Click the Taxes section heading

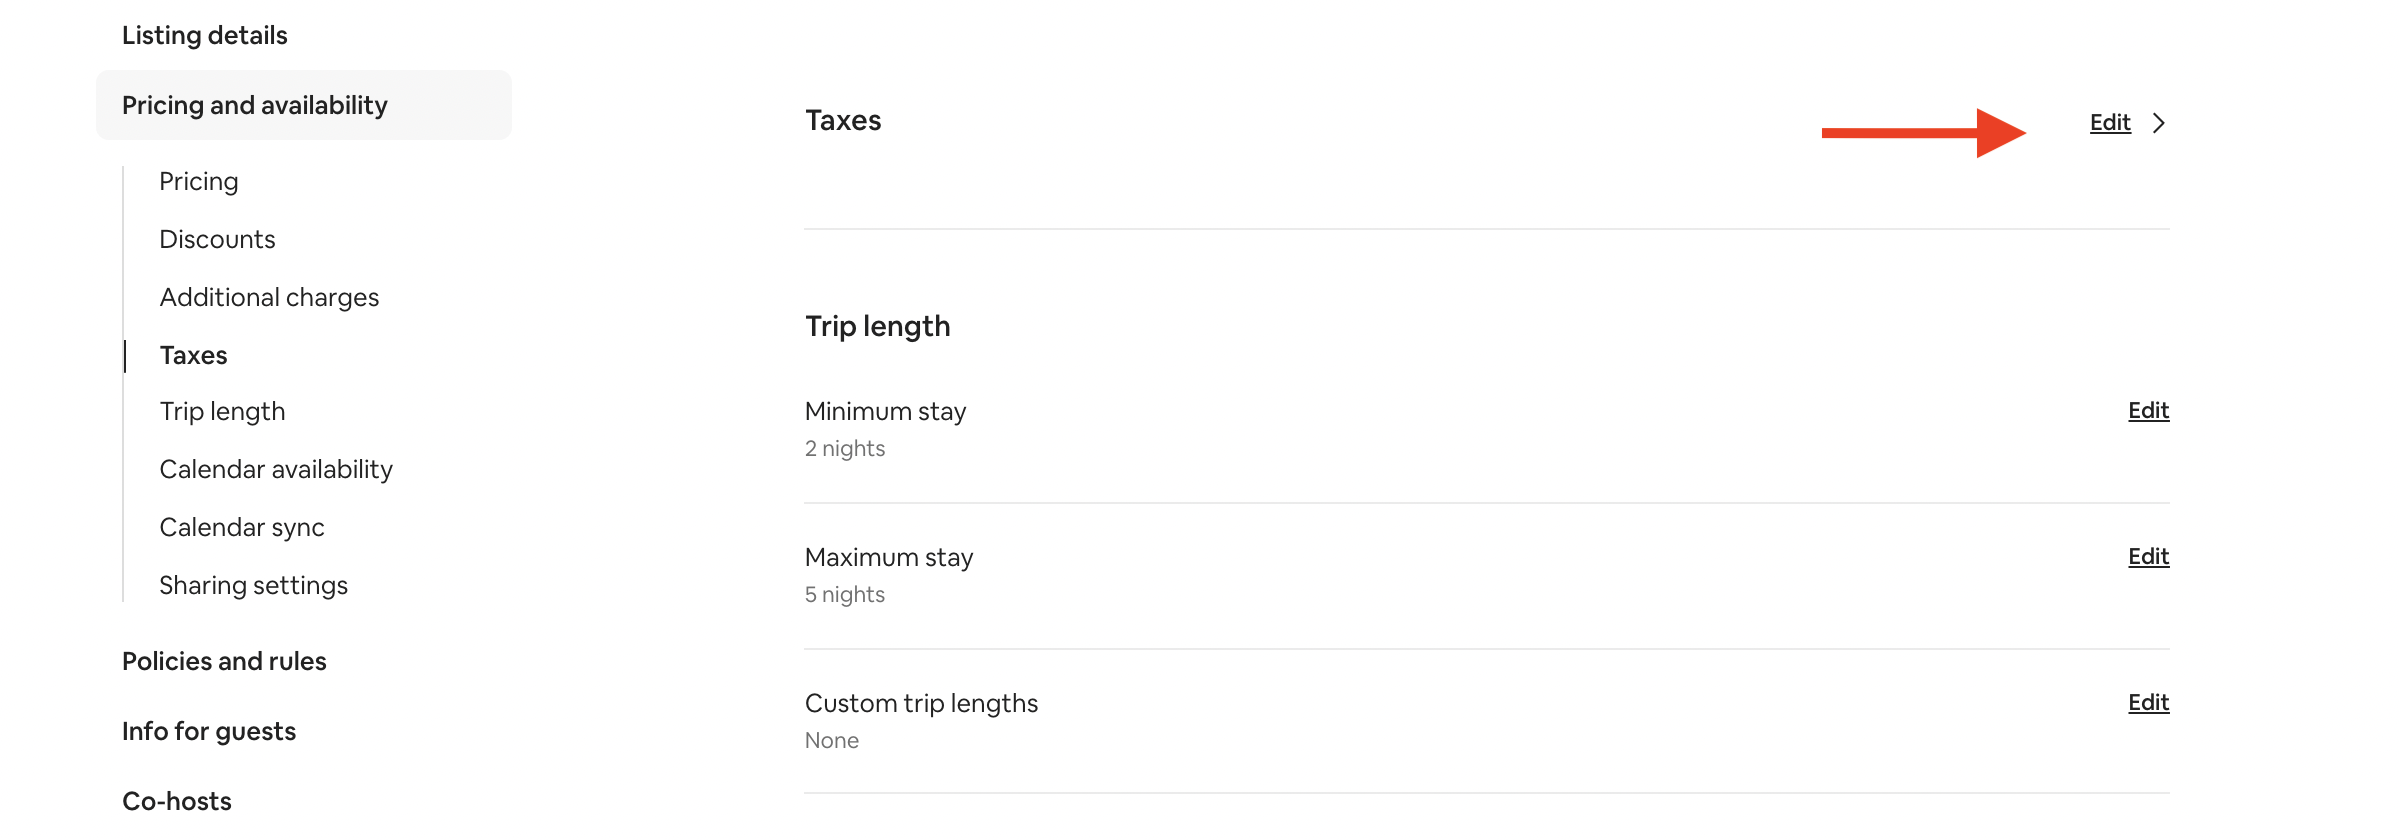(843, 121)
